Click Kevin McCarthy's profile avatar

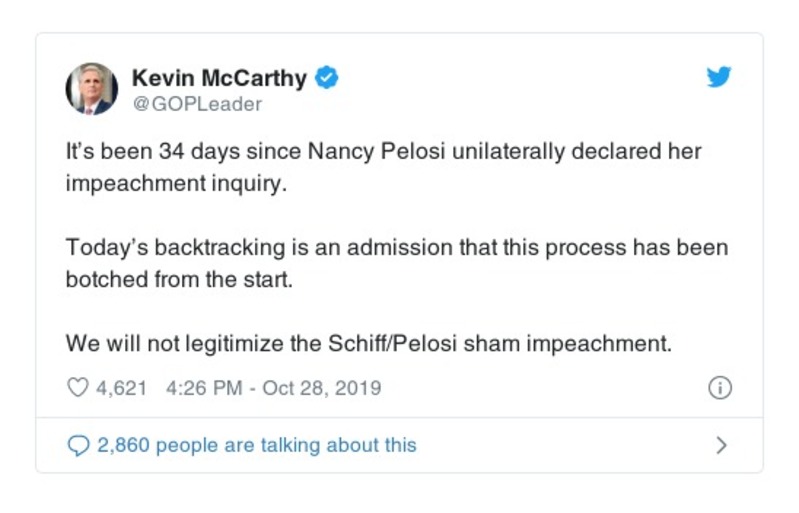pos(92,88)
